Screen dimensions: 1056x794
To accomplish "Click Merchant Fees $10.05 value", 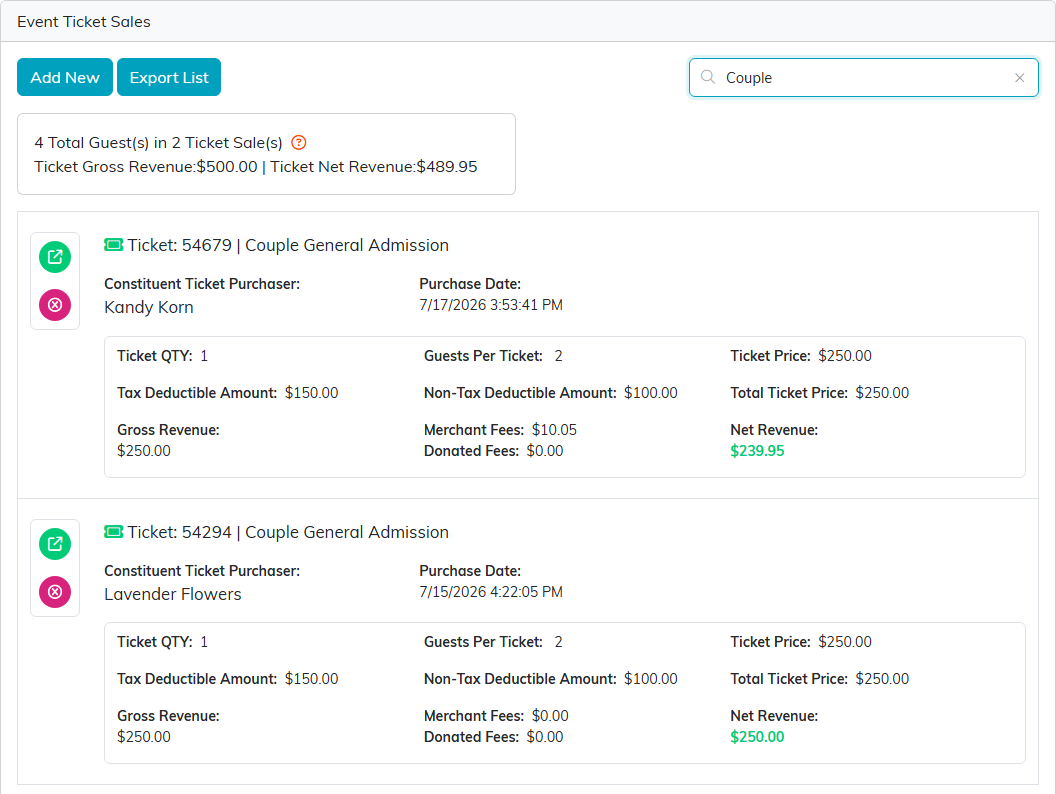I will tap(554, 430).
